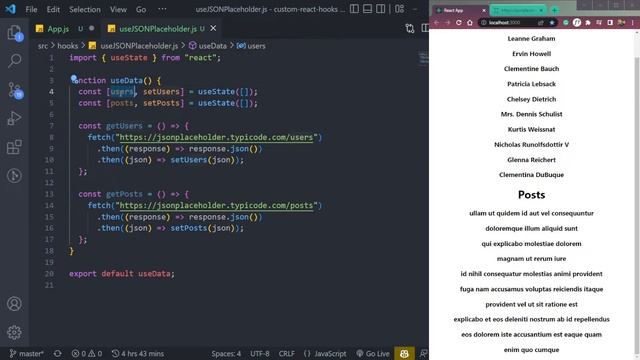Switch to the second green browser tab
640x360 pixels.
[518, 10]
